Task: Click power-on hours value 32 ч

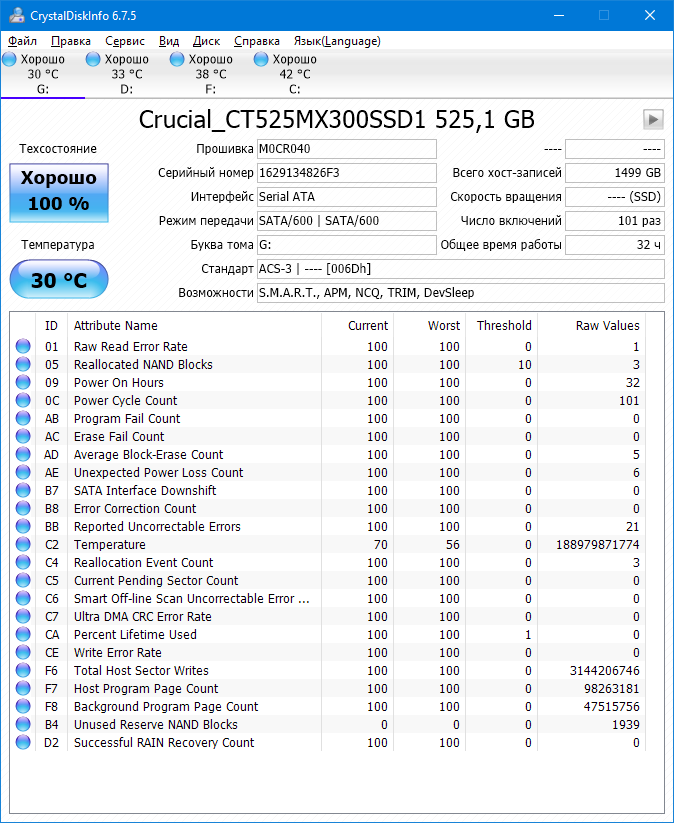Action: pyautogui.click(x=615, y=245)
